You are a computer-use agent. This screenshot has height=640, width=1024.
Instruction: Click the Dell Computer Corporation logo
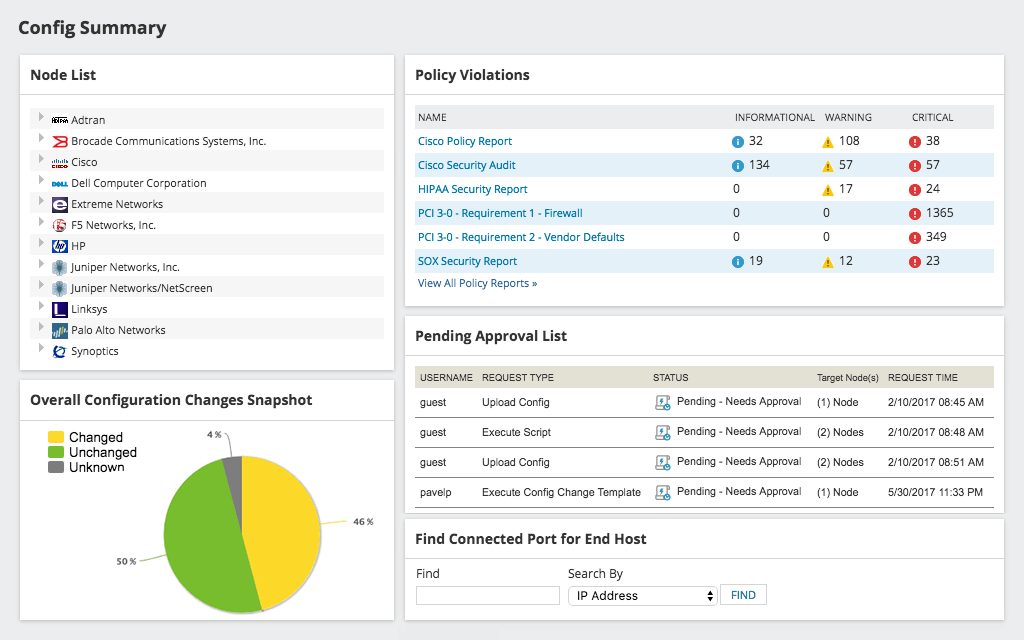[57, 183]
